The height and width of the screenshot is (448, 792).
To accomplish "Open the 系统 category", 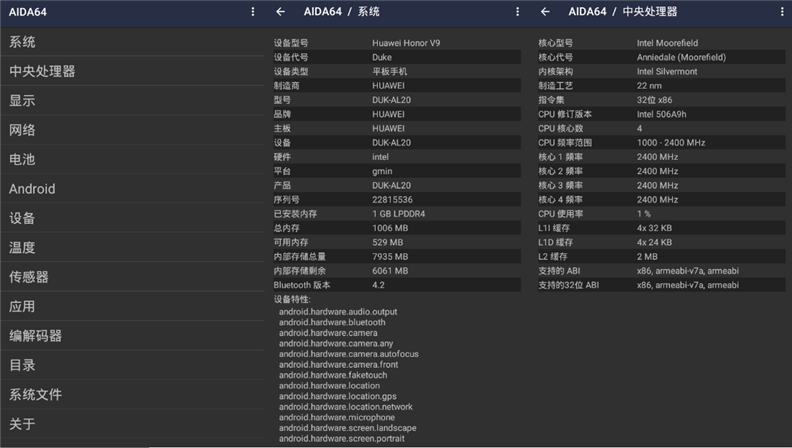I will point(132,42).
